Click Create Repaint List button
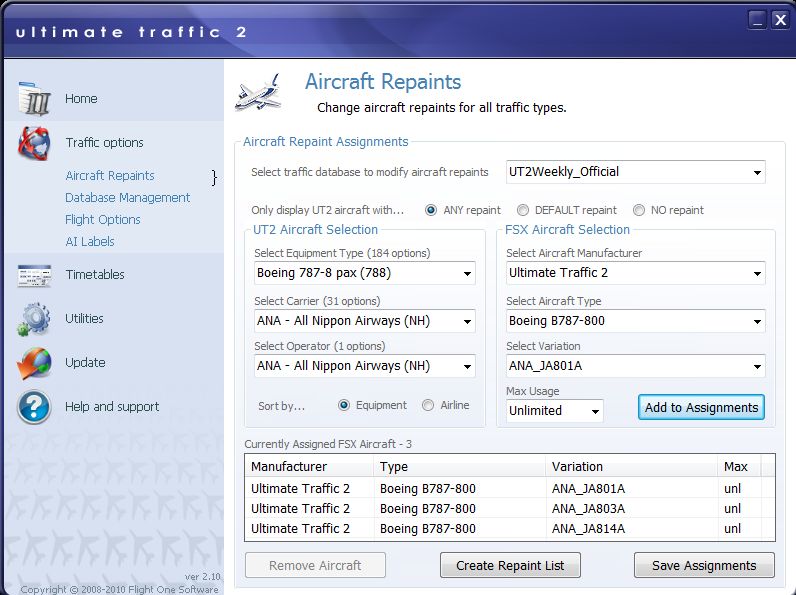The height and width of the screenshot is (595, 796). click(x=510, y=566)
